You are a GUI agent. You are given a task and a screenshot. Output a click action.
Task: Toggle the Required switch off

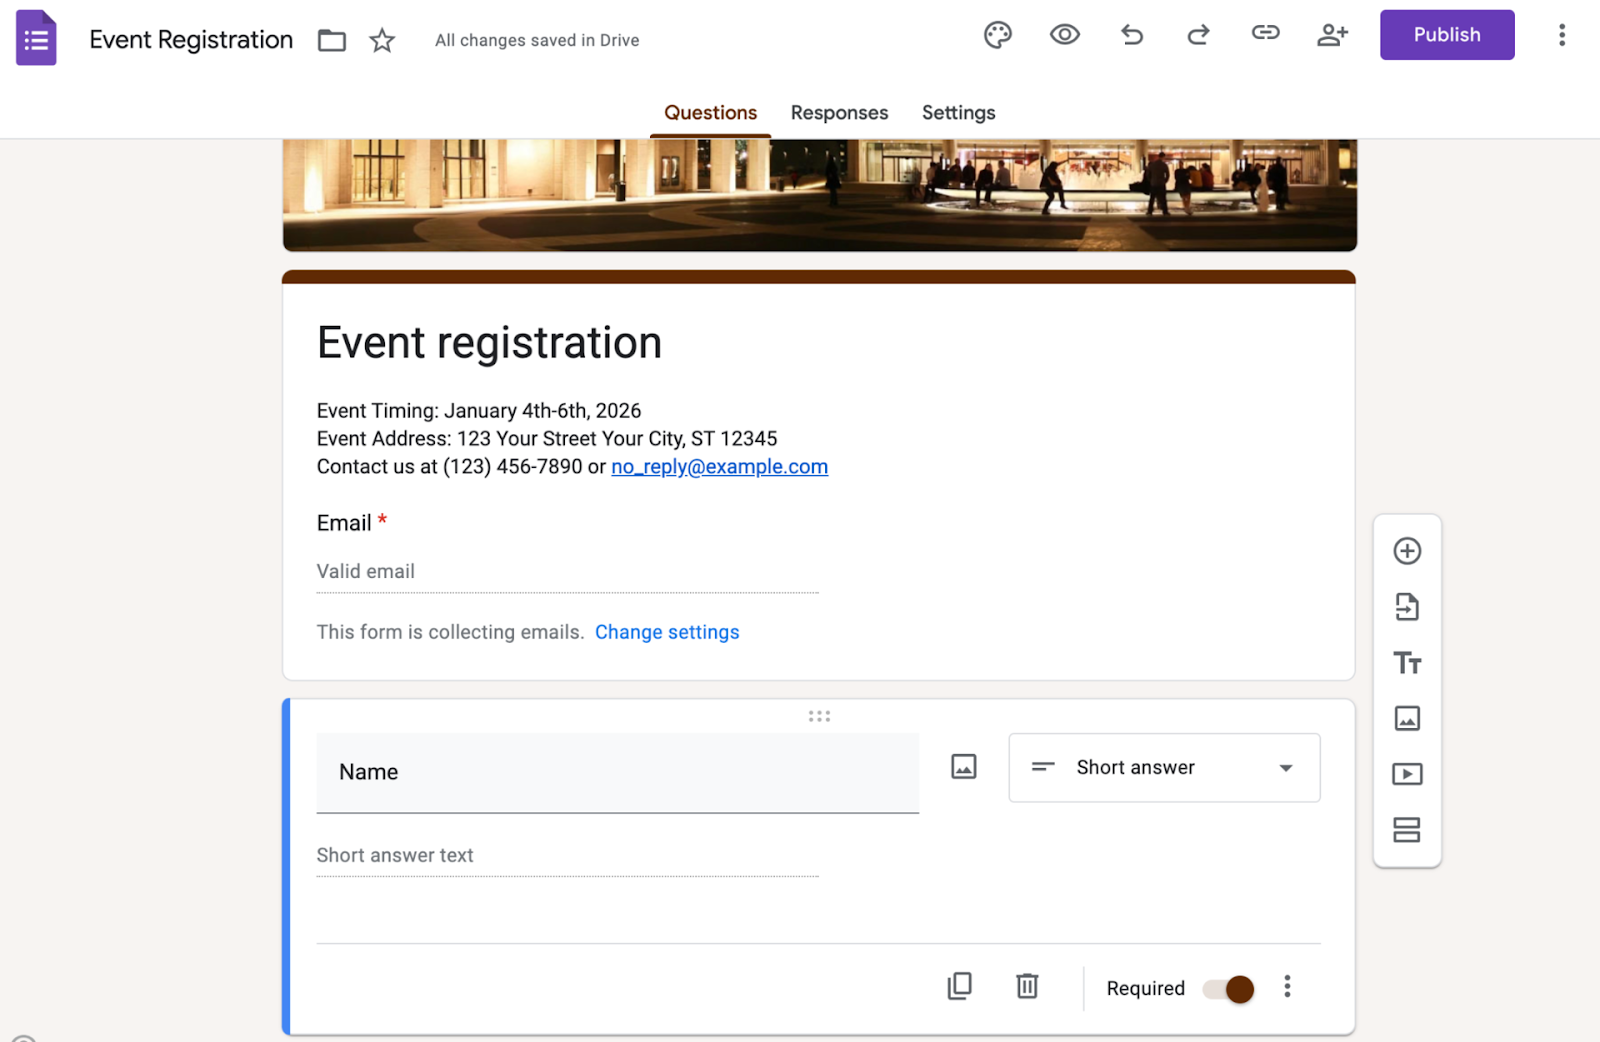click(x=1229, y=989)
